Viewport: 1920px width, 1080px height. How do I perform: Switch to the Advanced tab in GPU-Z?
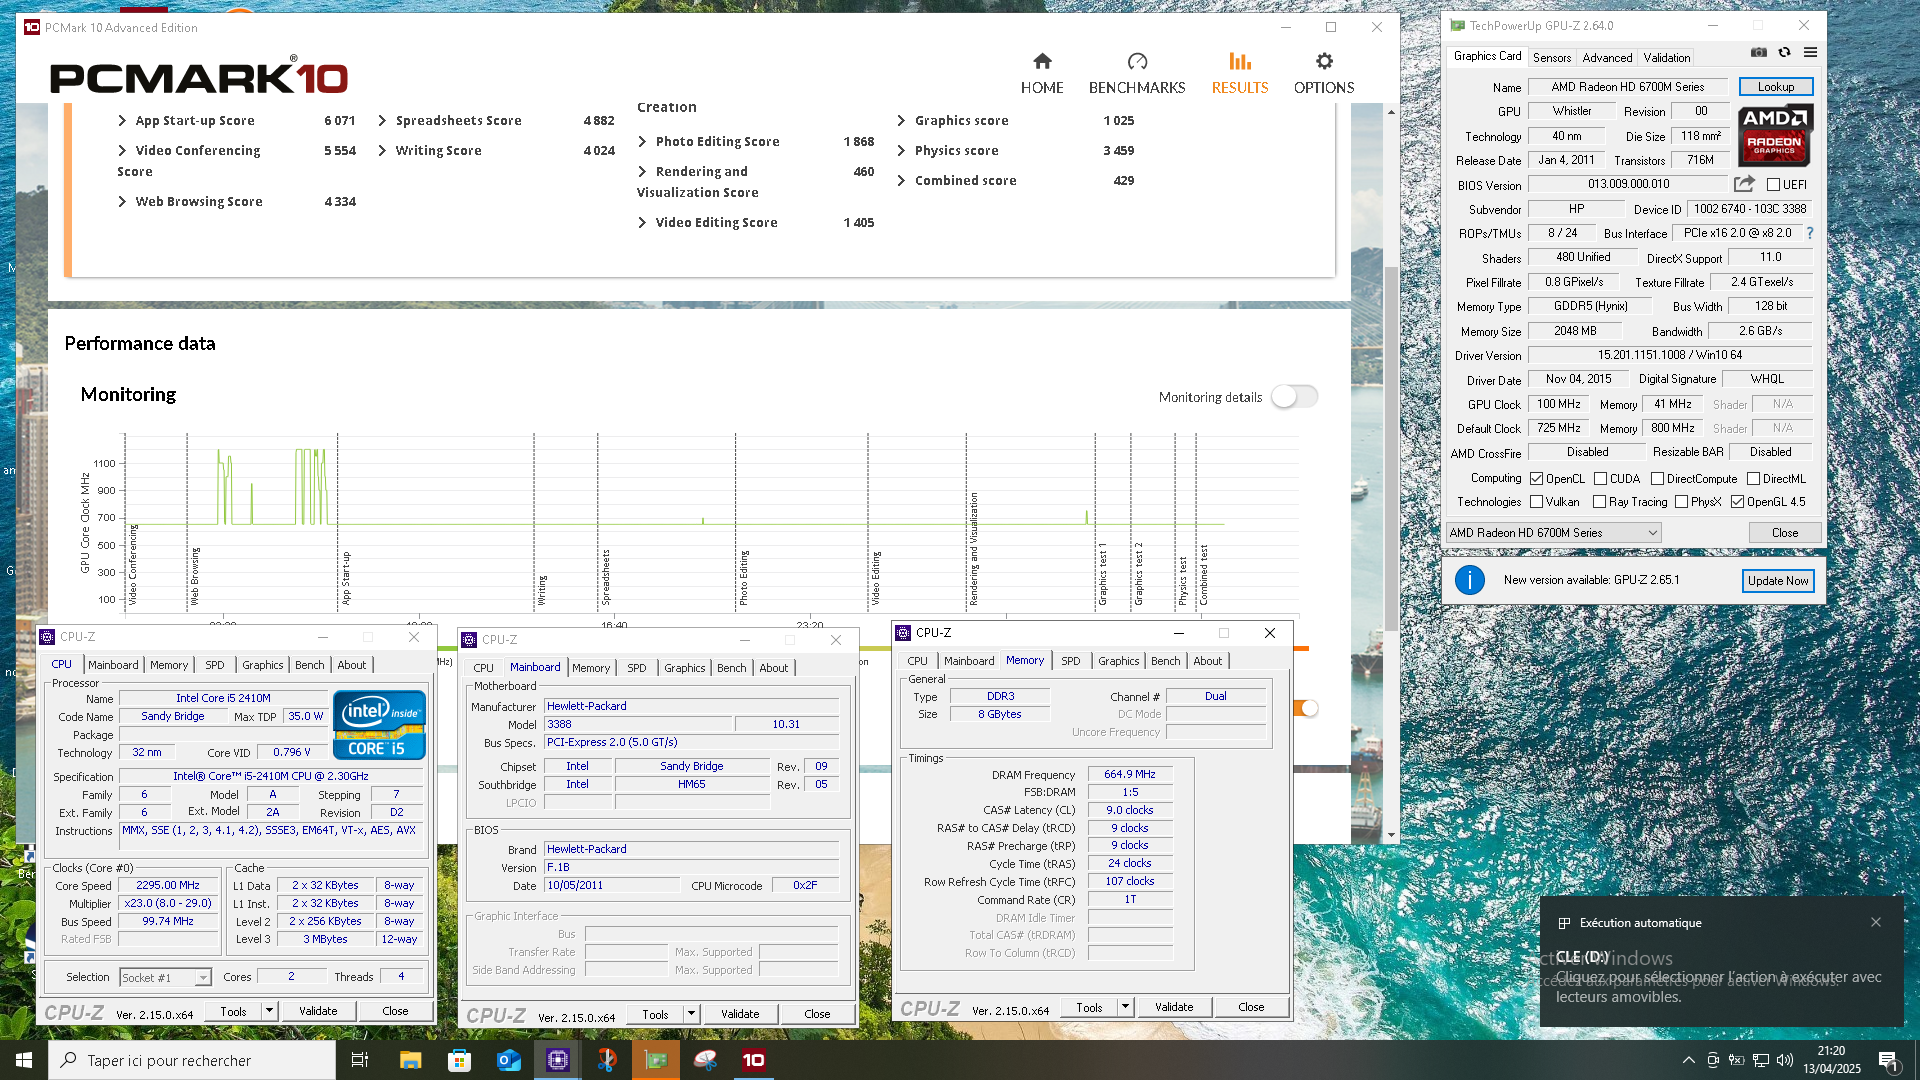point(1607,58)
